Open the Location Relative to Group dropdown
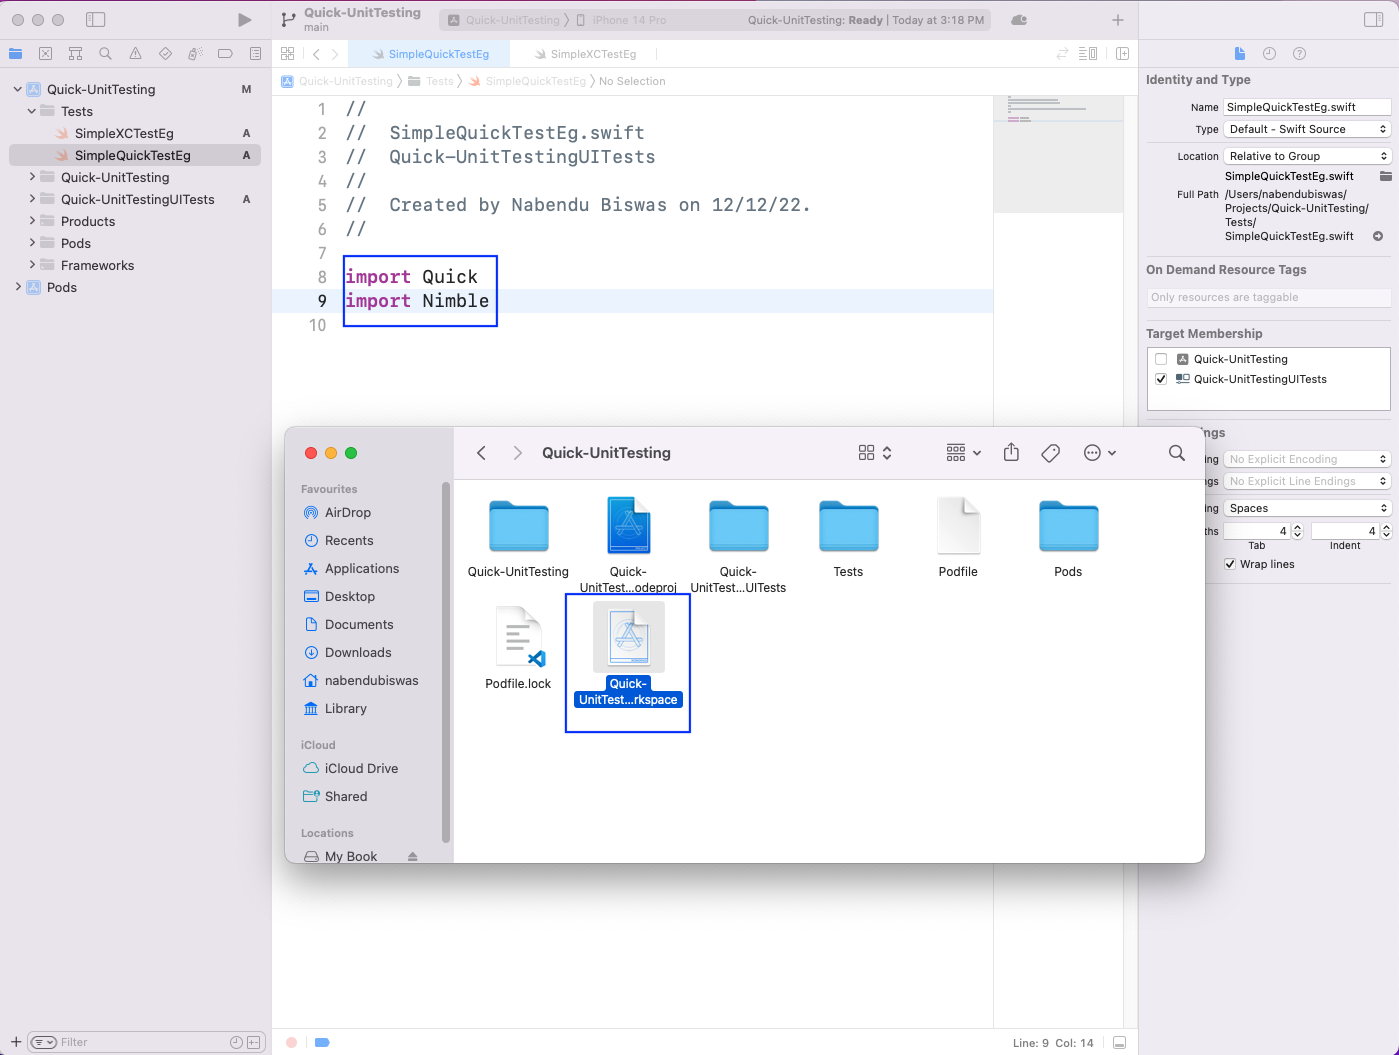Screen dimensions: 1399x1055 click(x=1307, y=156)
